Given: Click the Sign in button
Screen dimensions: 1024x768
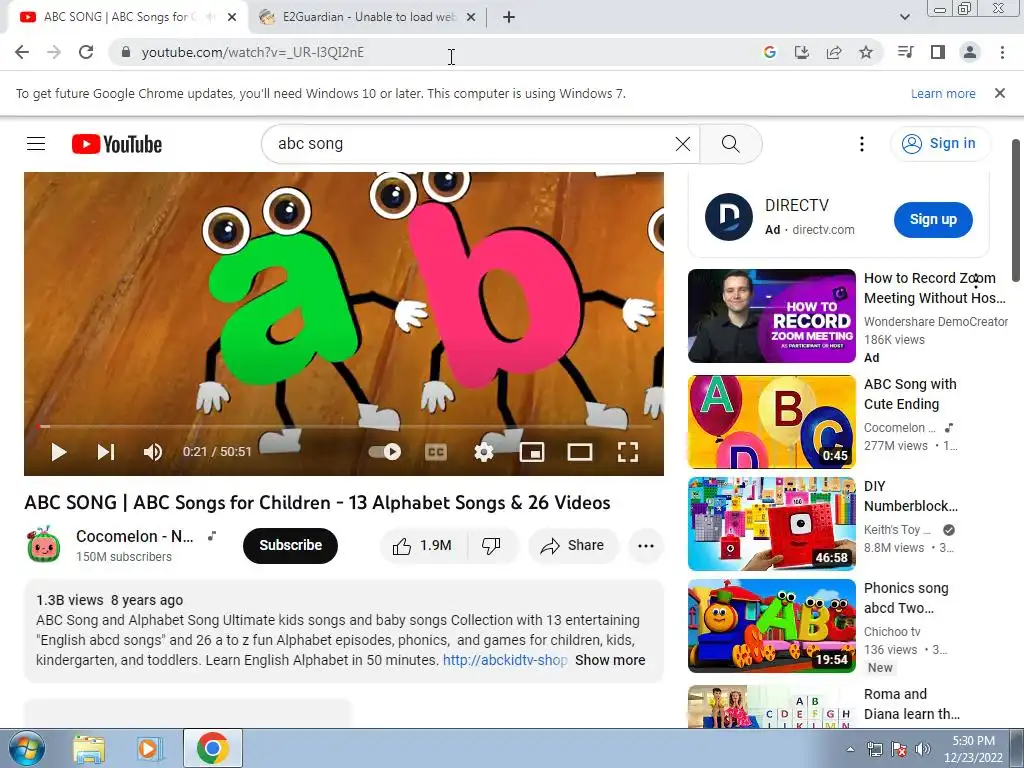Looking at the screenshot, I should pyautogui.click(x=940, y=144).
